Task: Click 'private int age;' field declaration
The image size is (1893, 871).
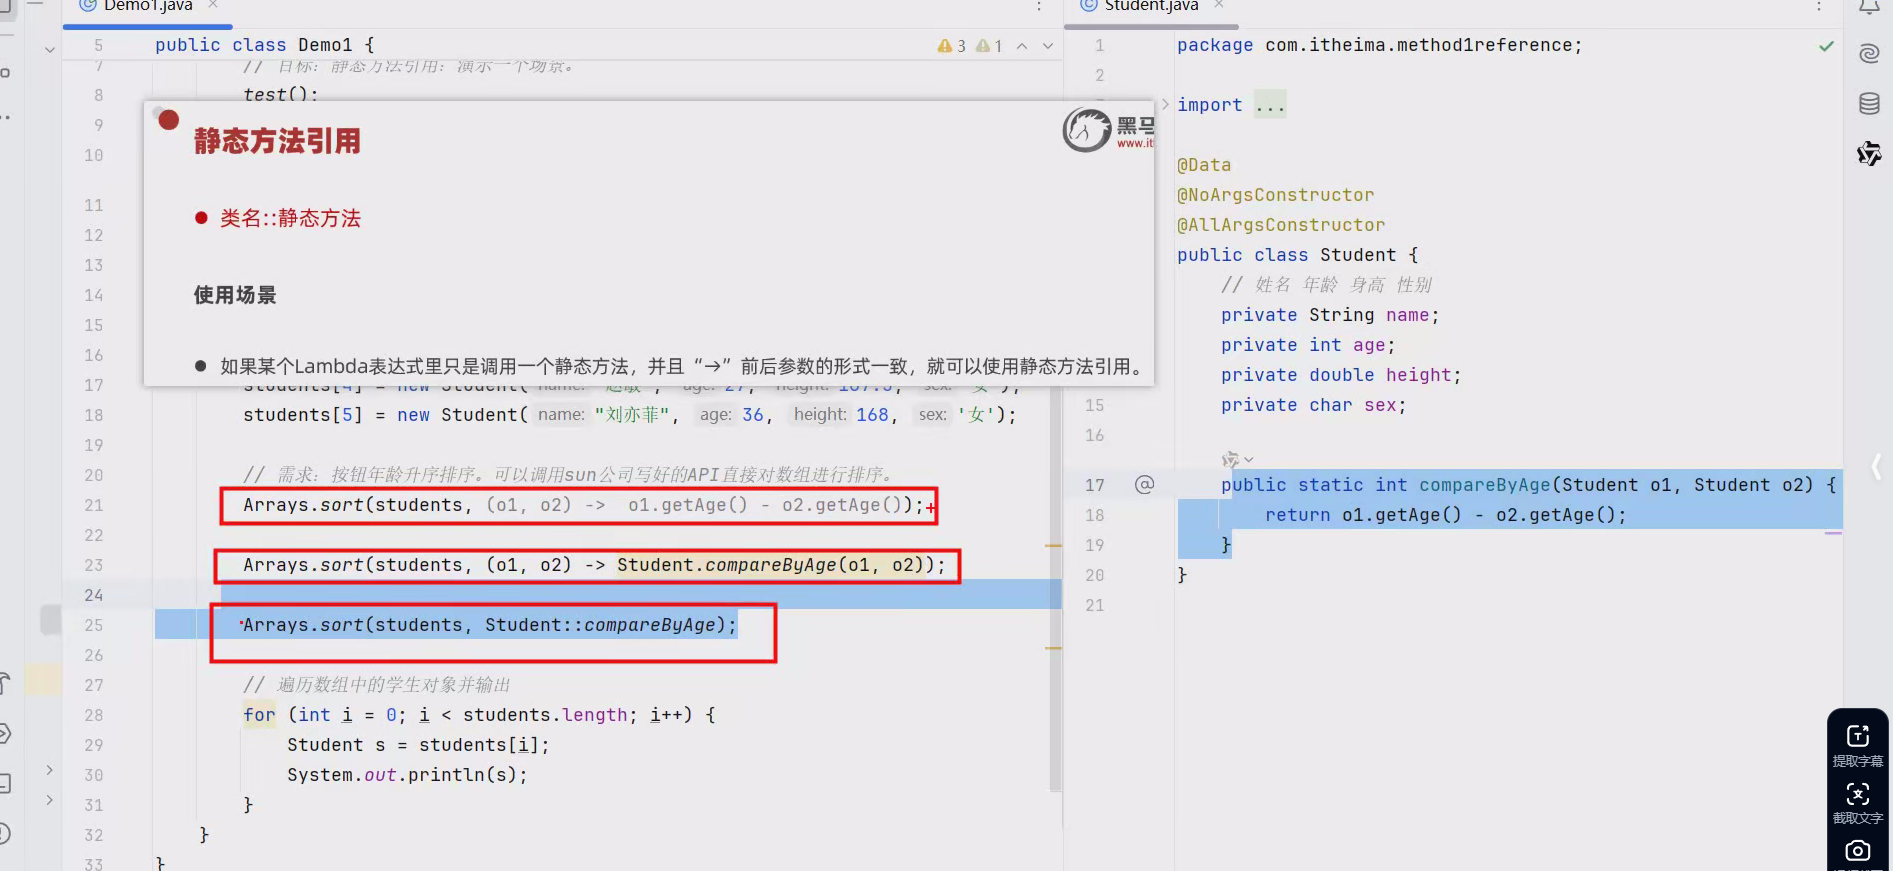Action: [1308, 345]
